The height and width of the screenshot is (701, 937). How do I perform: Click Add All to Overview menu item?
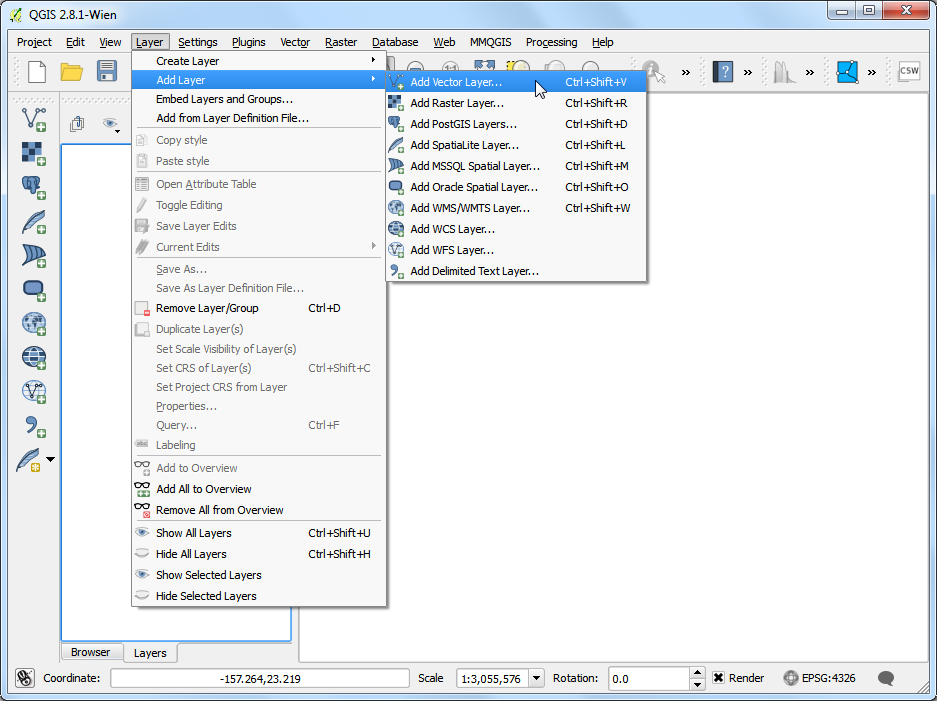coord(259,489)
